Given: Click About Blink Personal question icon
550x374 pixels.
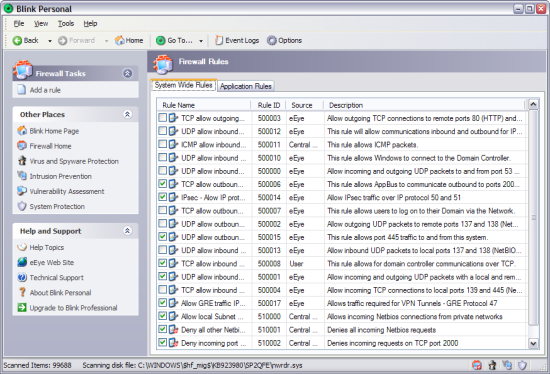Looking at the screenshot, I should [x=22, y=292].
